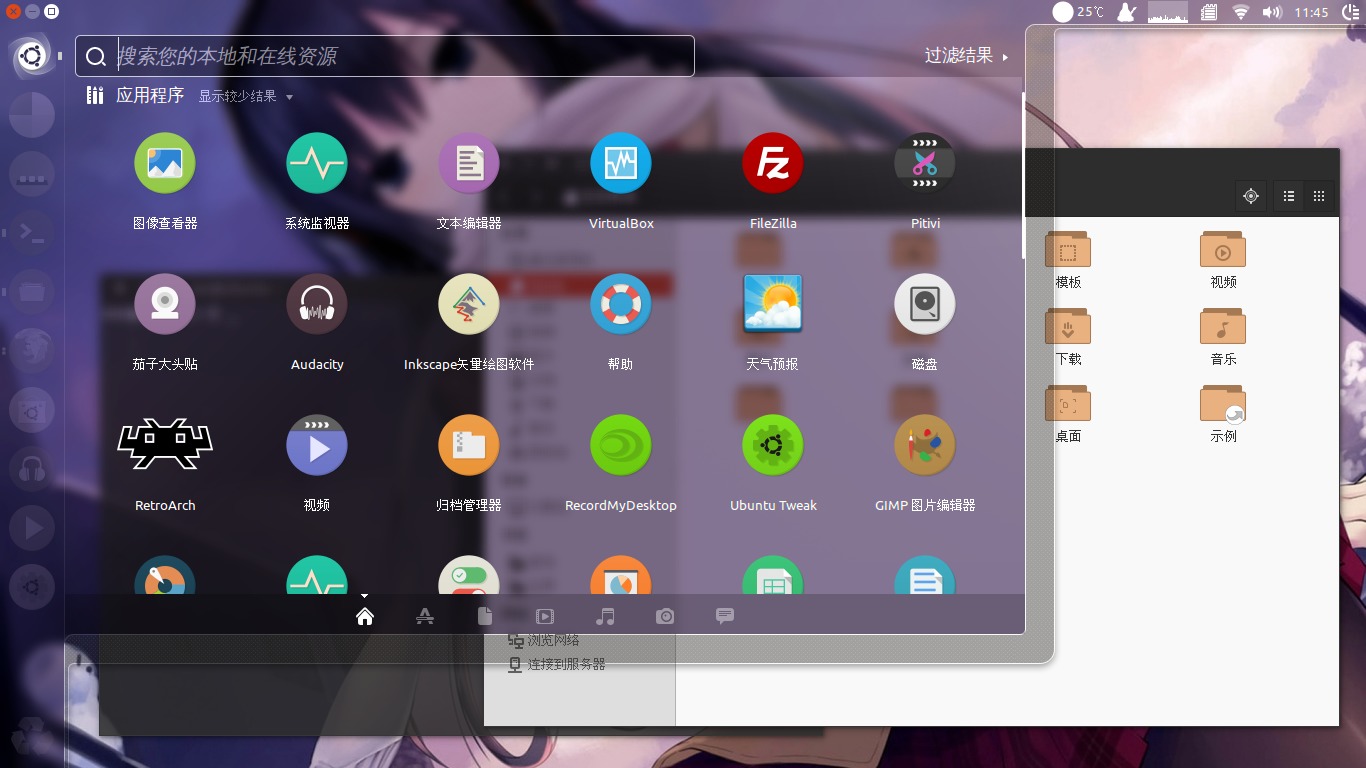Launch Audacity audio editor
Screen dimensions: 1366x768
point(317,304)
